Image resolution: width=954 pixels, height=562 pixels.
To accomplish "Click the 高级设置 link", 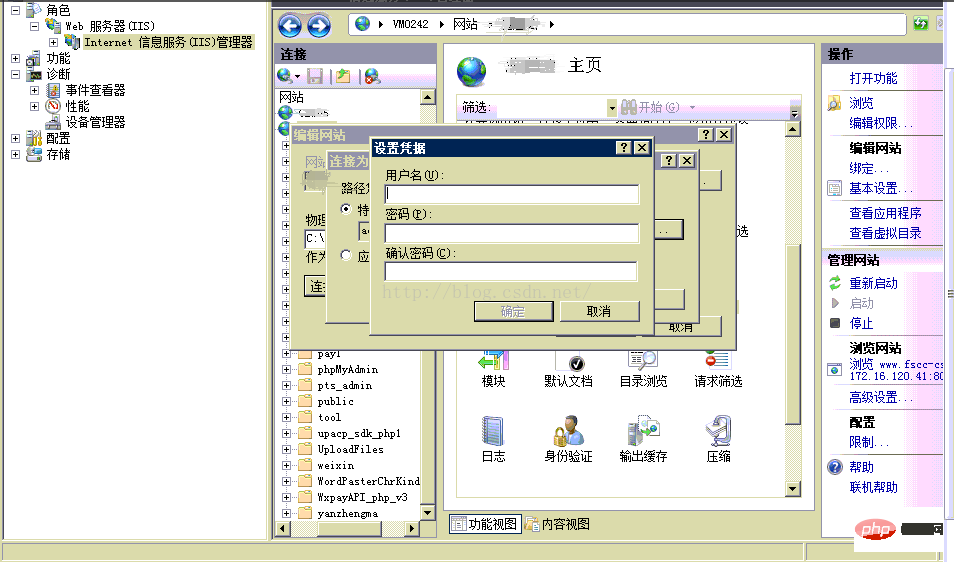I will click(880, 397).
